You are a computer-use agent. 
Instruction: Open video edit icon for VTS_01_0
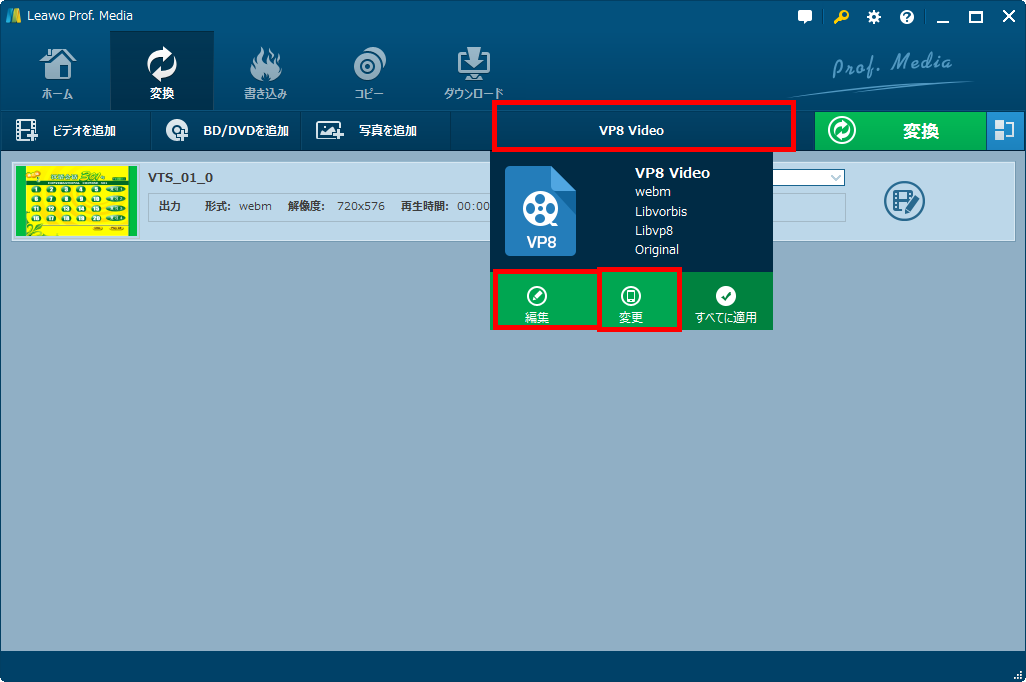(x=904, y=201)
